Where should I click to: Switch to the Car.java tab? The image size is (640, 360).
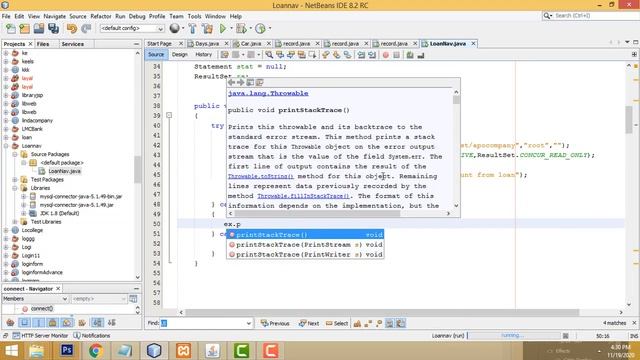(251, 43)
